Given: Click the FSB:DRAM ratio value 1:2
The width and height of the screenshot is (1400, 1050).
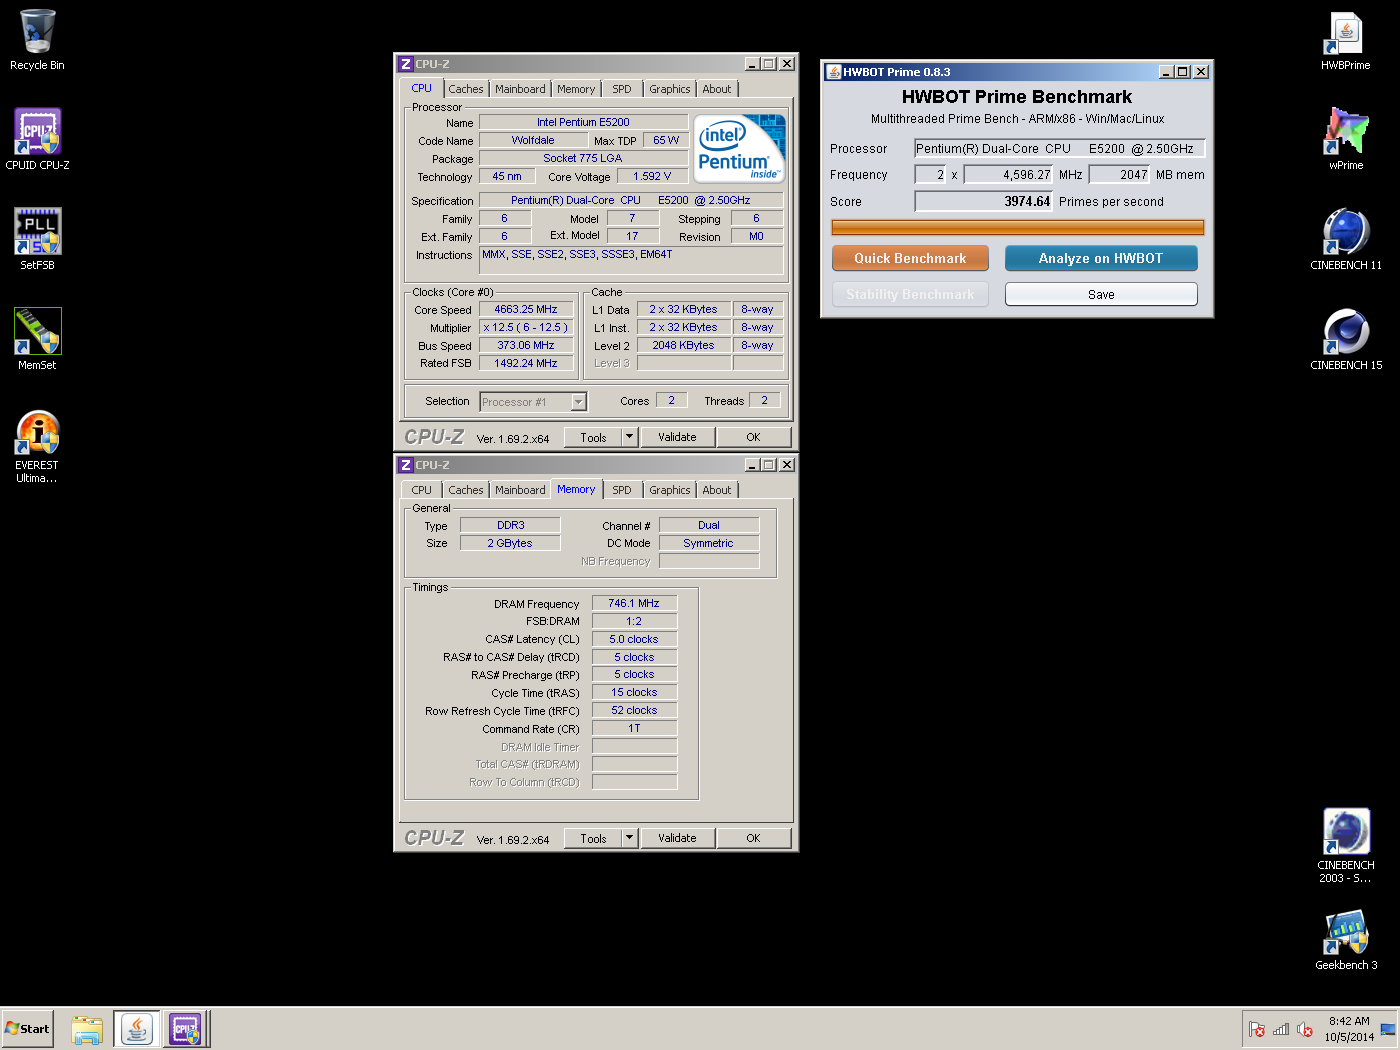Looking at the screenshot, I should [634, 621].
